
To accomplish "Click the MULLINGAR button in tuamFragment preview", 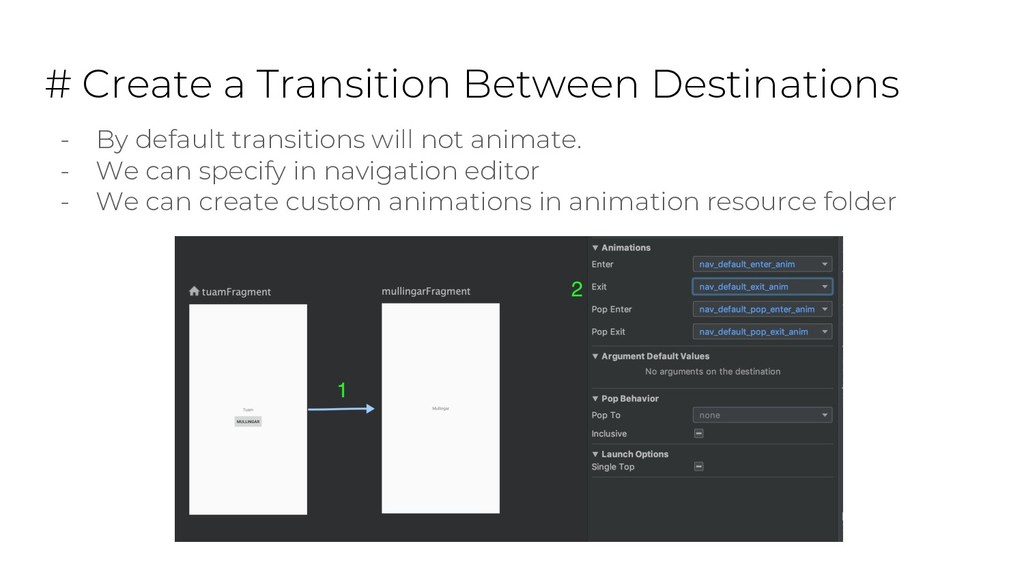I will click(248, 422).
